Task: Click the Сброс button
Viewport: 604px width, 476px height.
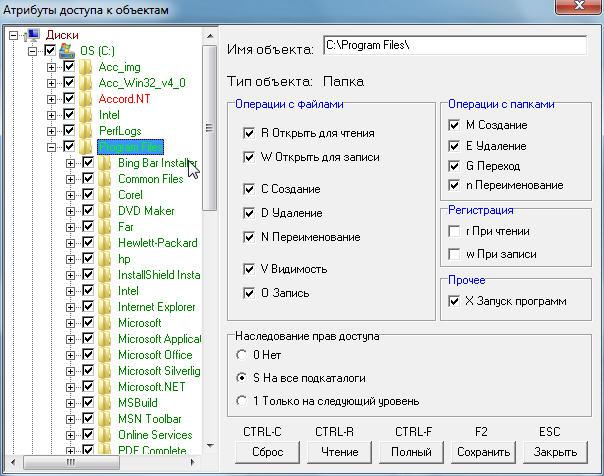Action: 267,452
